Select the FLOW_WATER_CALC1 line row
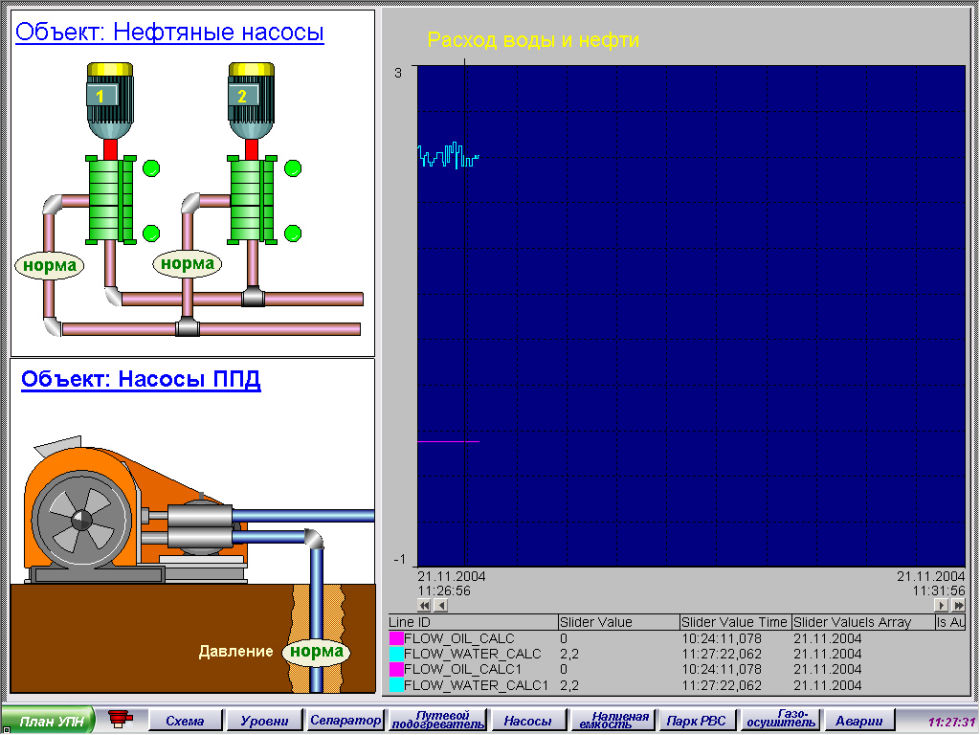 [677, 686]
